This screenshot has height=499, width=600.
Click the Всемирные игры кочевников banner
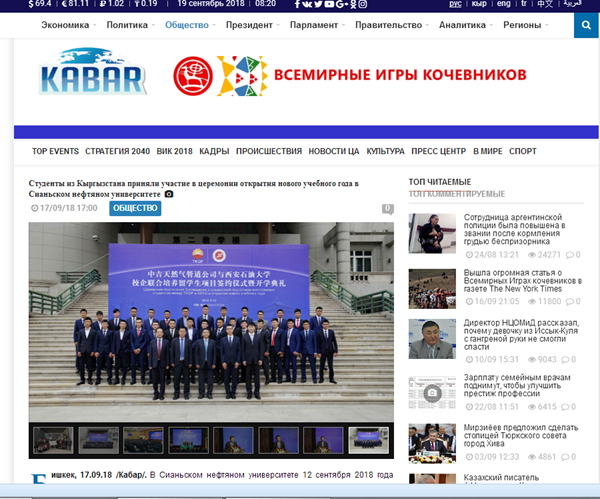point(350,75)
